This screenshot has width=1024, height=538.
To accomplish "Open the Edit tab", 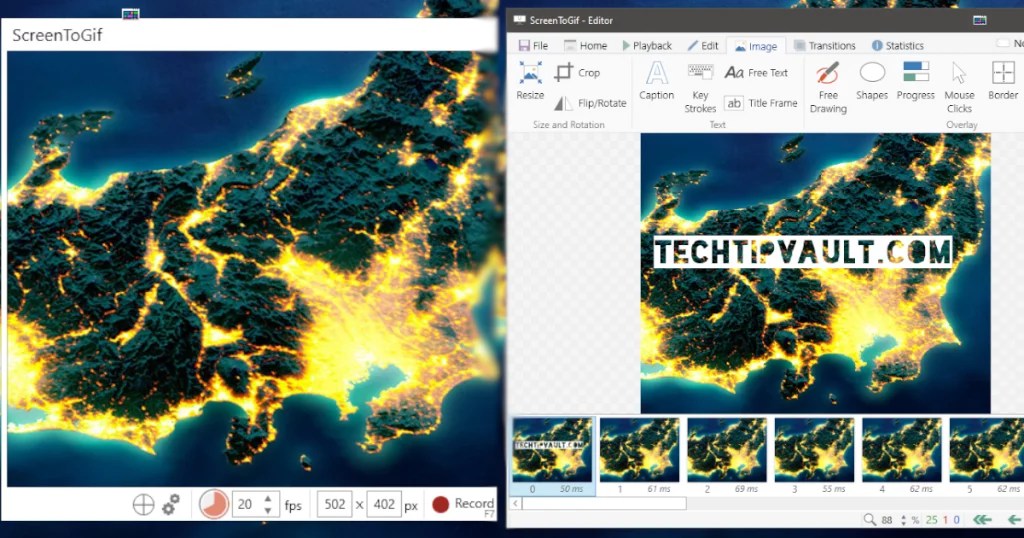I will 703,46.
